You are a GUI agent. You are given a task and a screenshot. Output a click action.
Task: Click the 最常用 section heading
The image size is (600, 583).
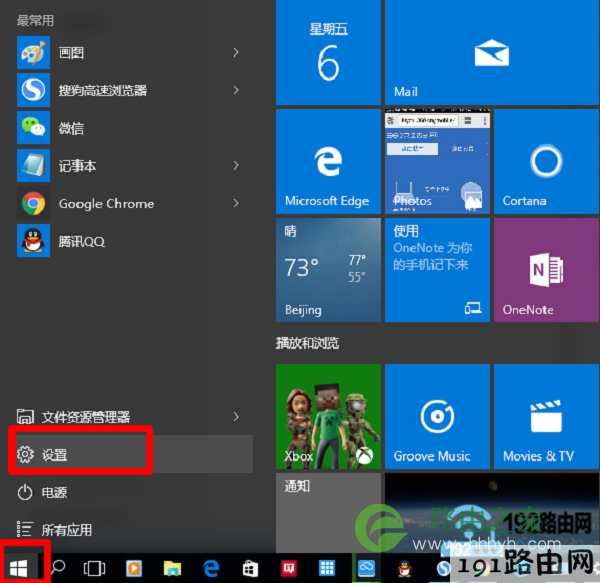[35, 20]
